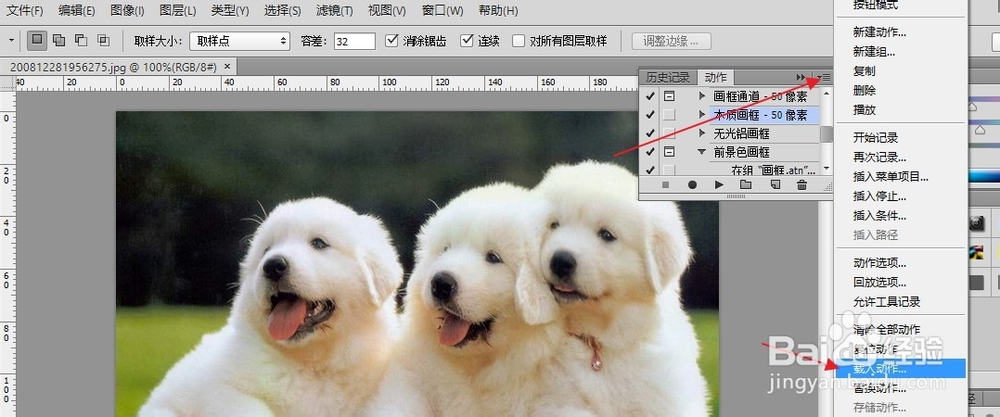
Task: Choose 再次记录... from flyout menu
Action: click(879, 157)
